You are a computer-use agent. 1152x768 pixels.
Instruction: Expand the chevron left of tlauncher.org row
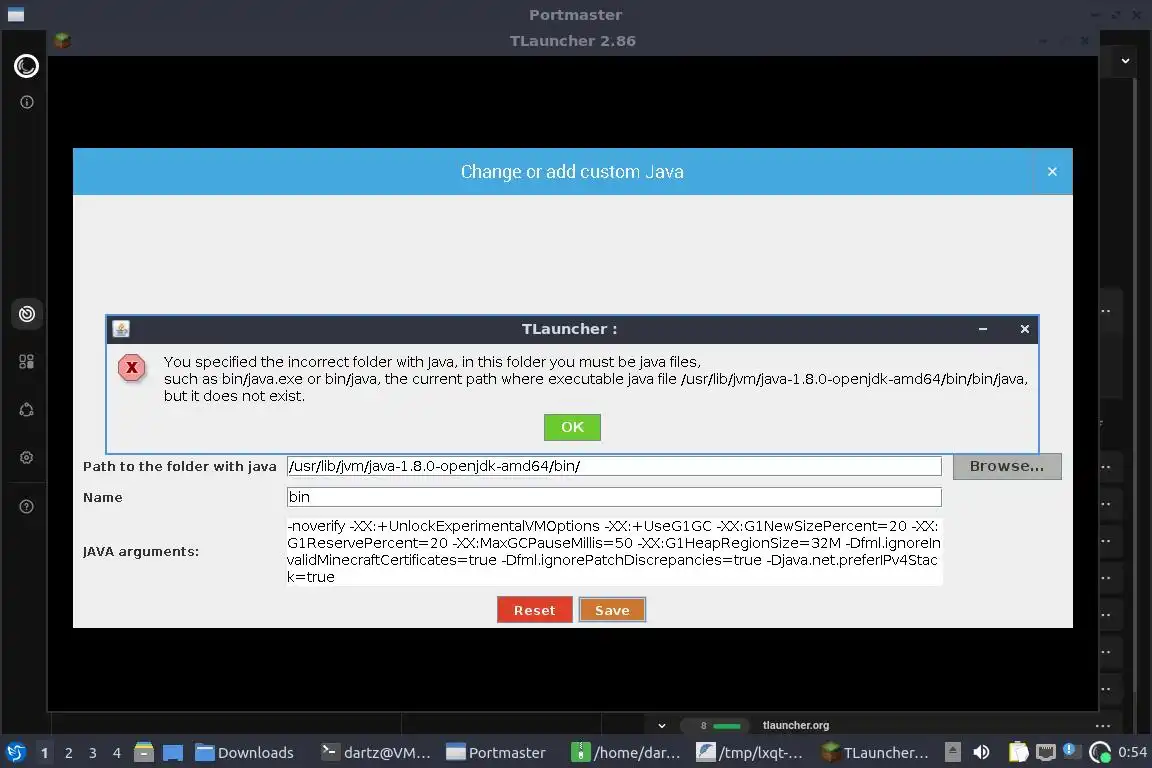661,725
